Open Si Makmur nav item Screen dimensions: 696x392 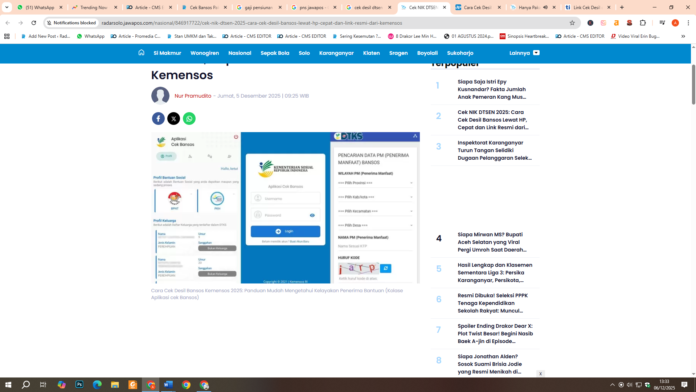click(167, 53)
